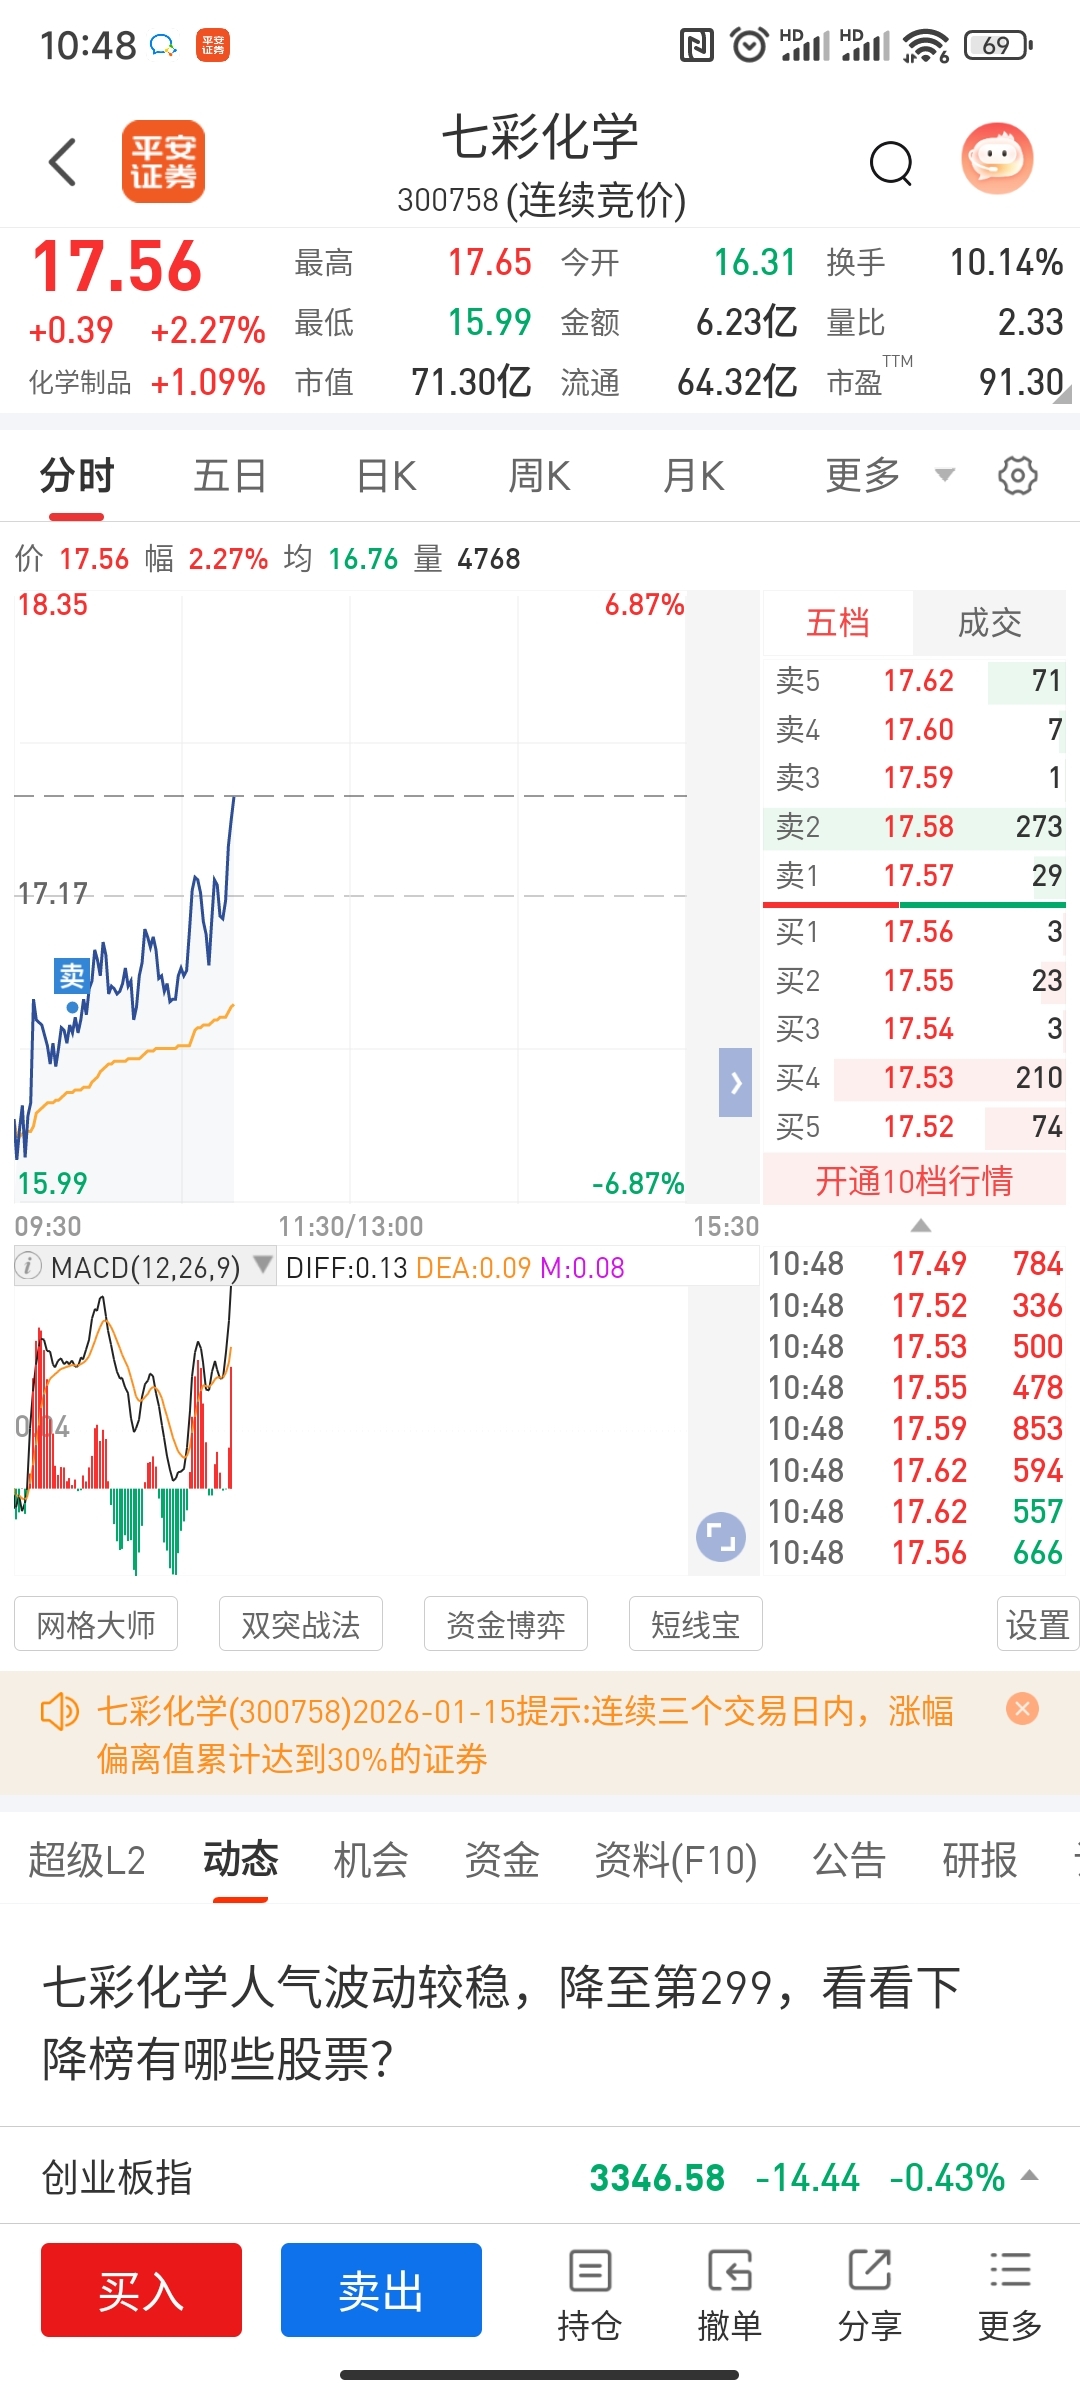Tap 换手 10.14% value
Image resolution: width=1080 pixels, height=2400 pixels.
[1006, 262]
